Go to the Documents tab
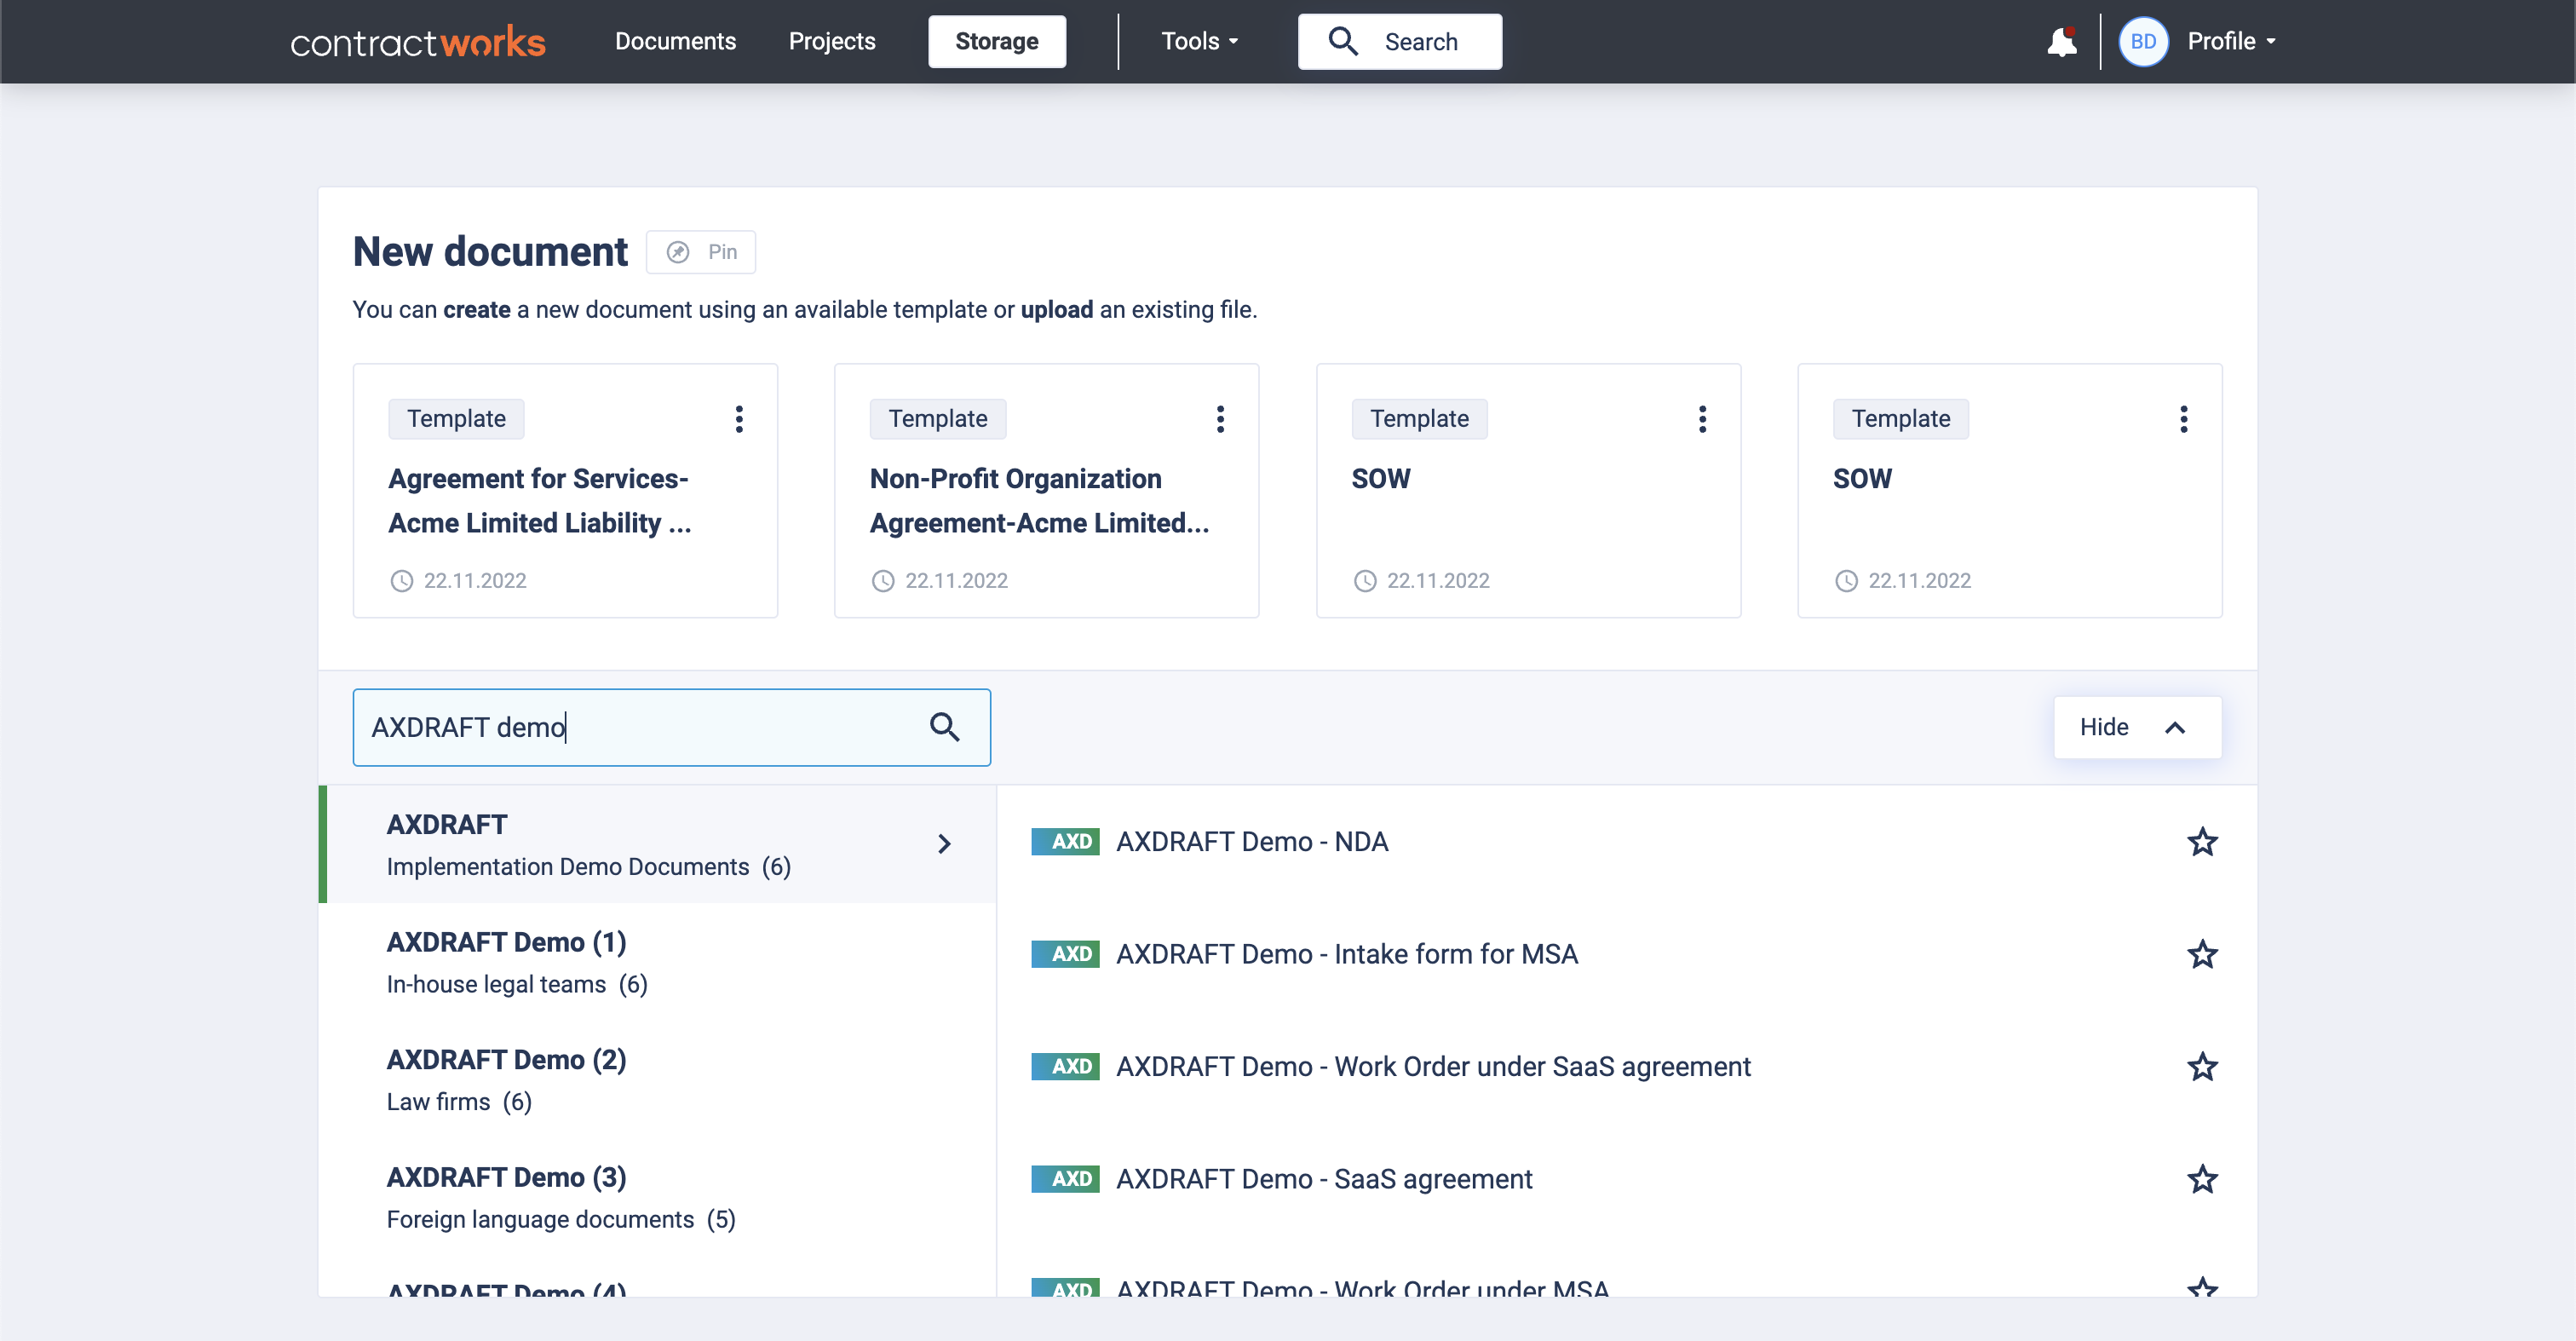This screenshot has width=2576, height=1341. (675, 41)
